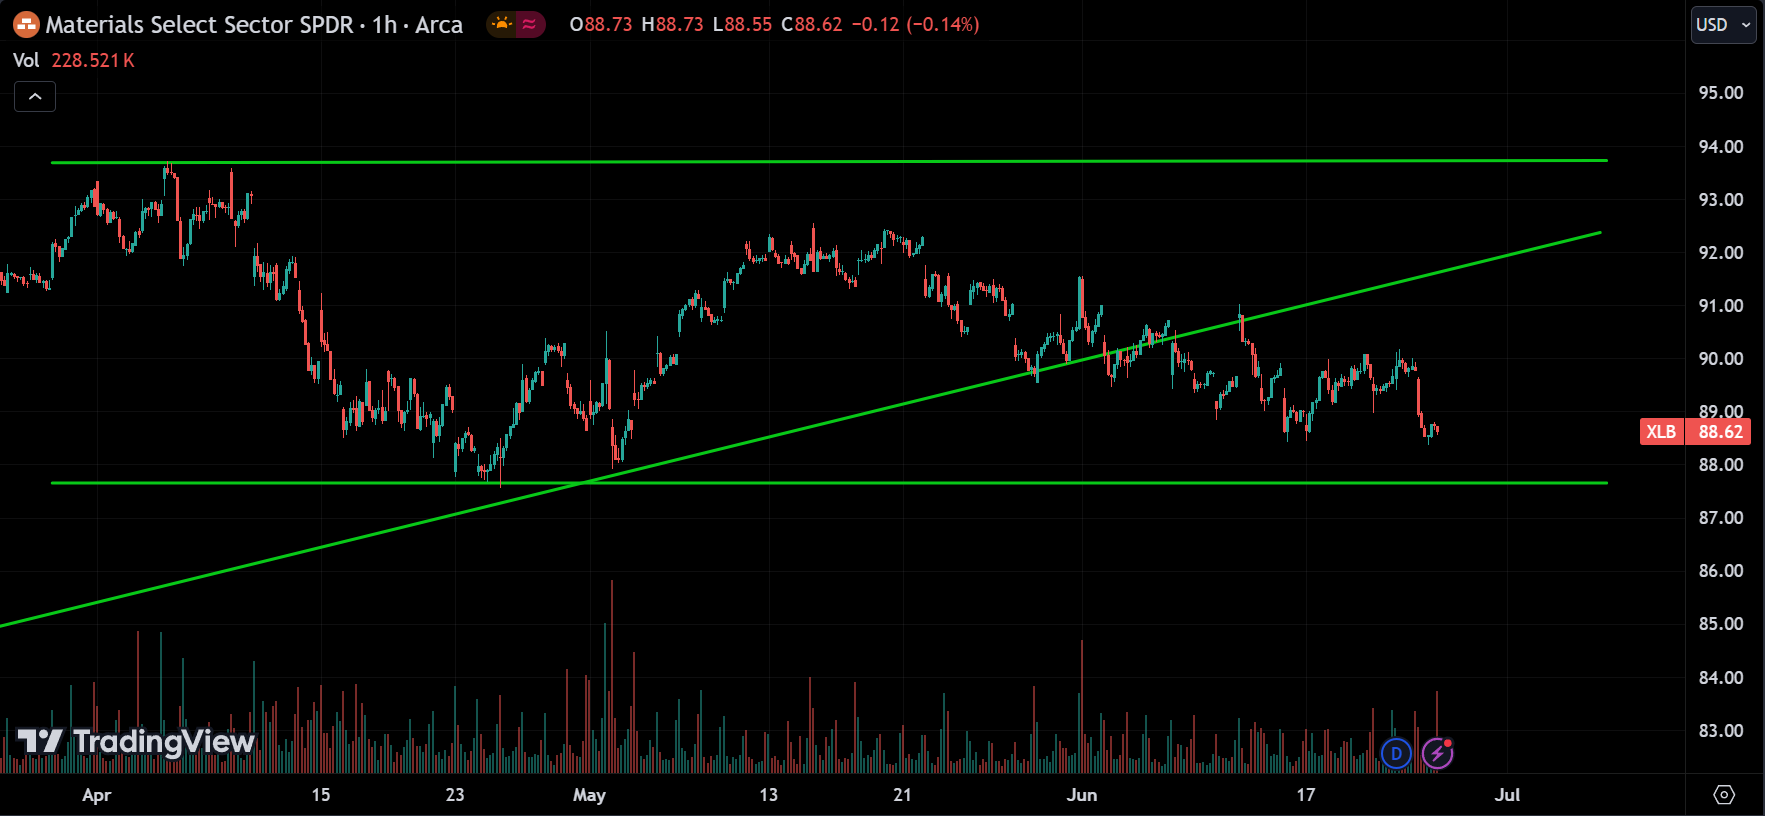Click the XLB price label tag
This screenshot has width=1765, height=816.
tap(1662, 432)
